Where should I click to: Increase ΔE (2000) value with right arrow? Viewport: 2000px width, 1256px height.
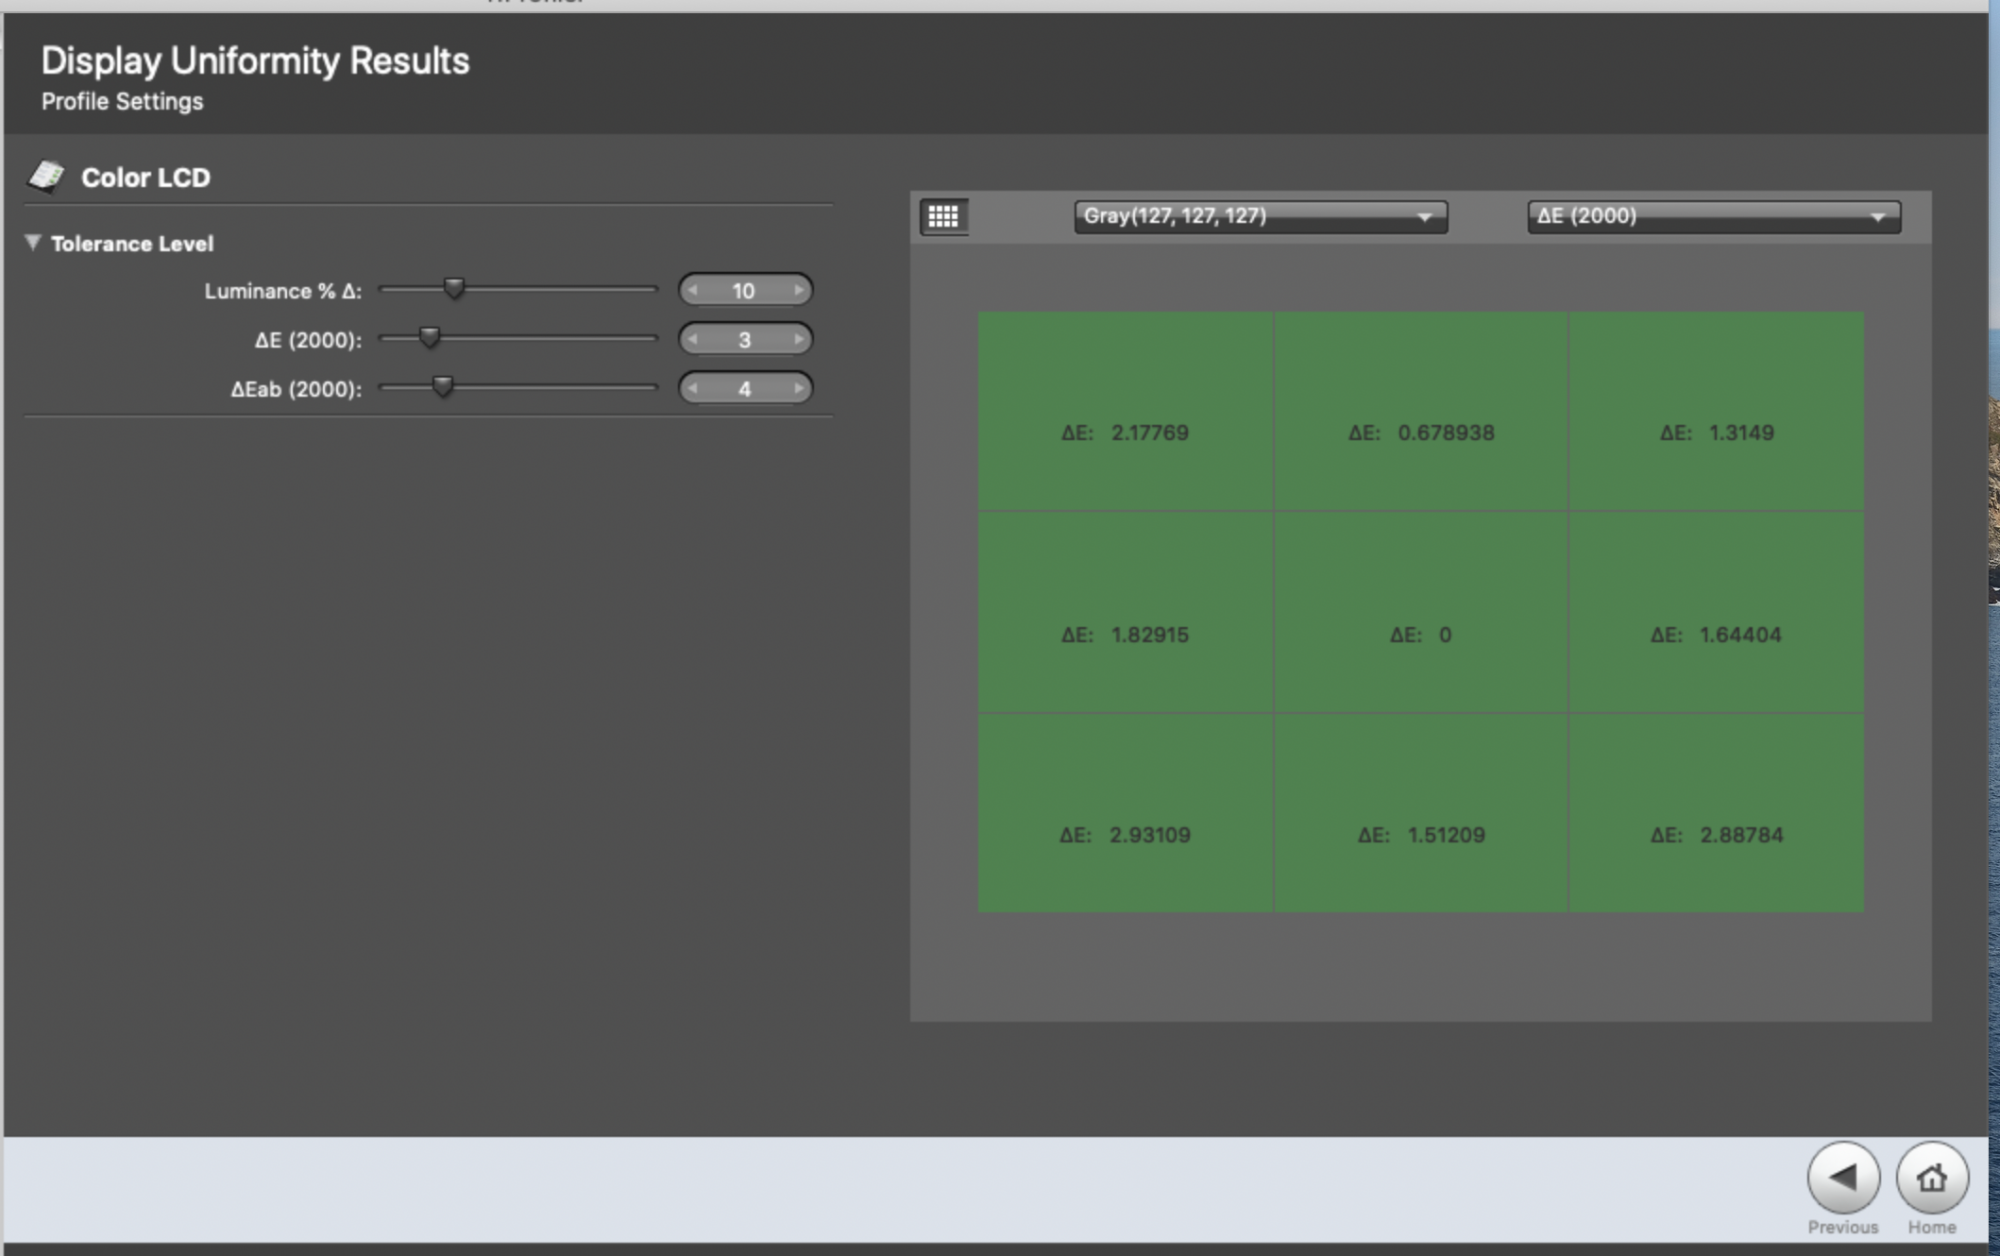coord(799,339)
